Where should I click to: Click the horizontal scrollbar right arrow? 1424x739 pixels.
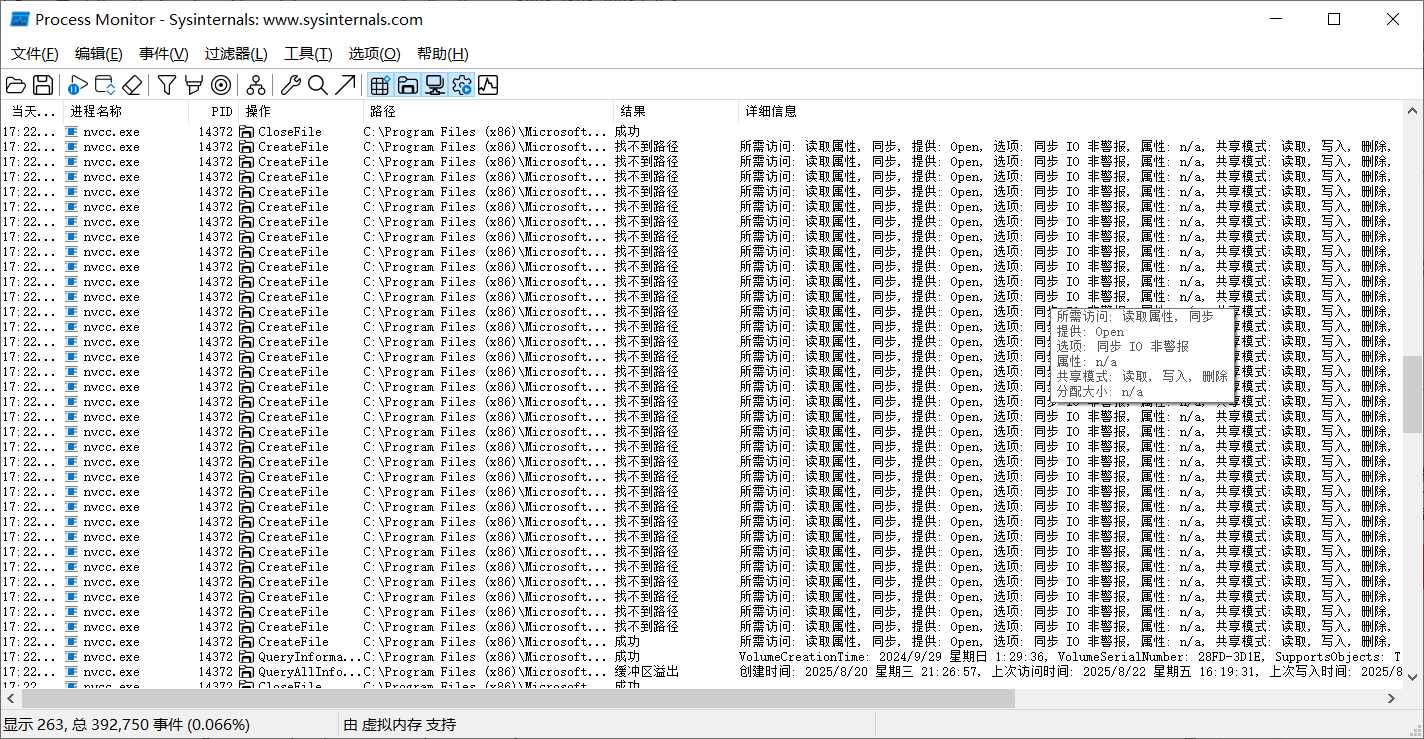pos(1393,699)
